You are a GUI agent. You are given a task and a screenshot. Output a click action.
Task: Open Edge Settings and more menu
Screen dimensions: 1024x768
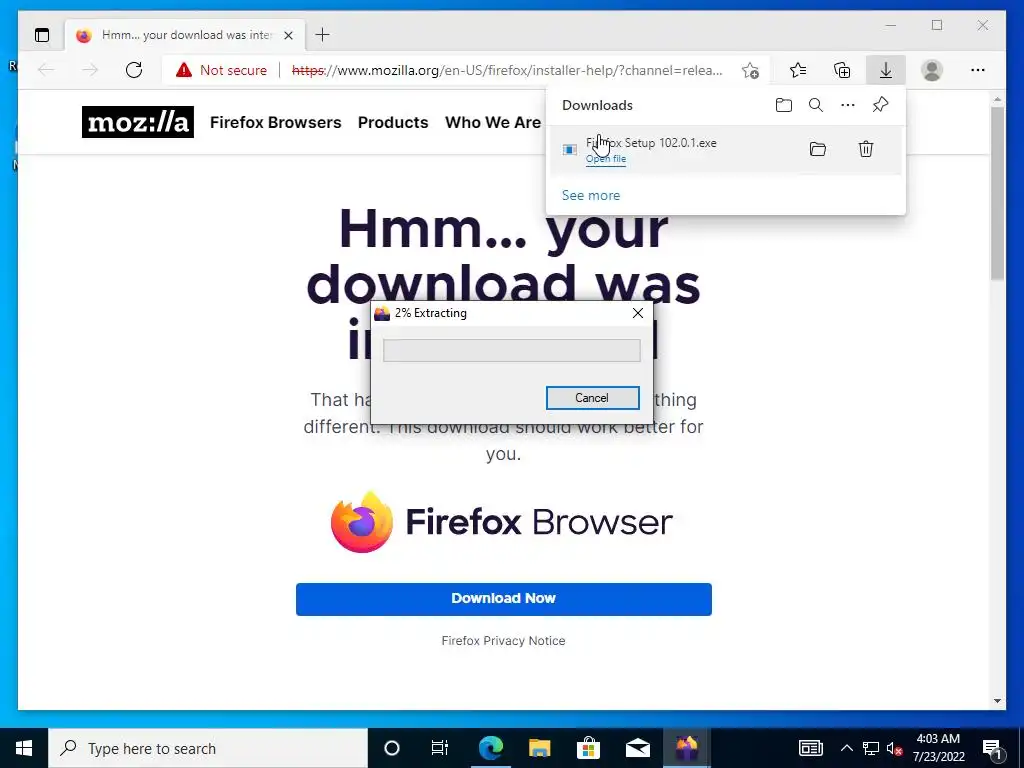(x=978, y=70)
